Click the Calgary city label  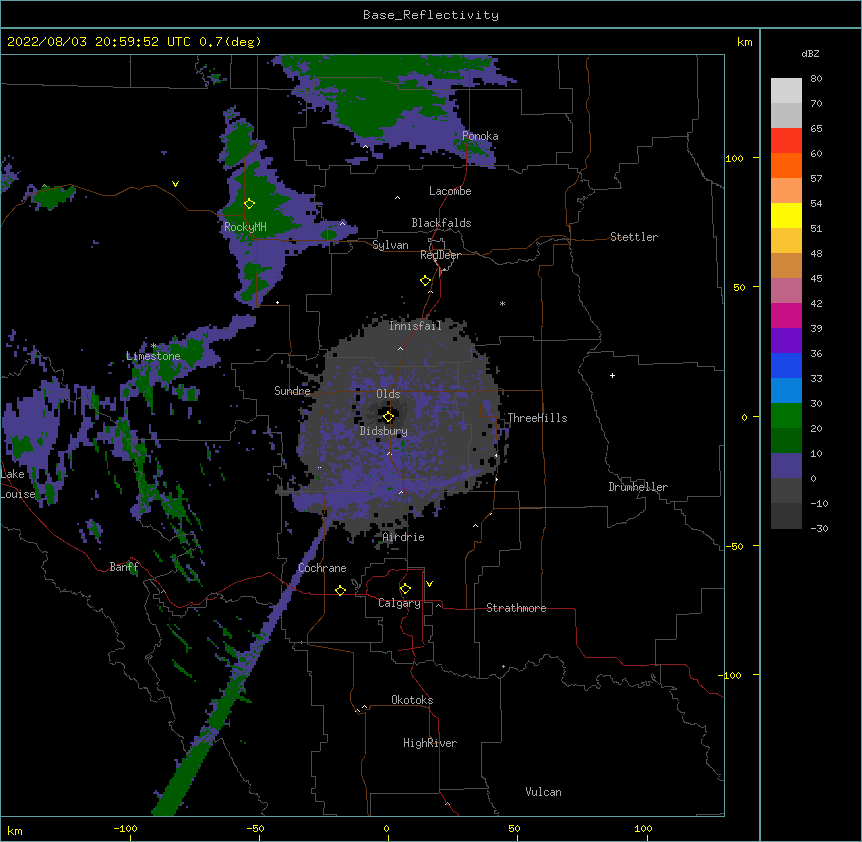399,603
